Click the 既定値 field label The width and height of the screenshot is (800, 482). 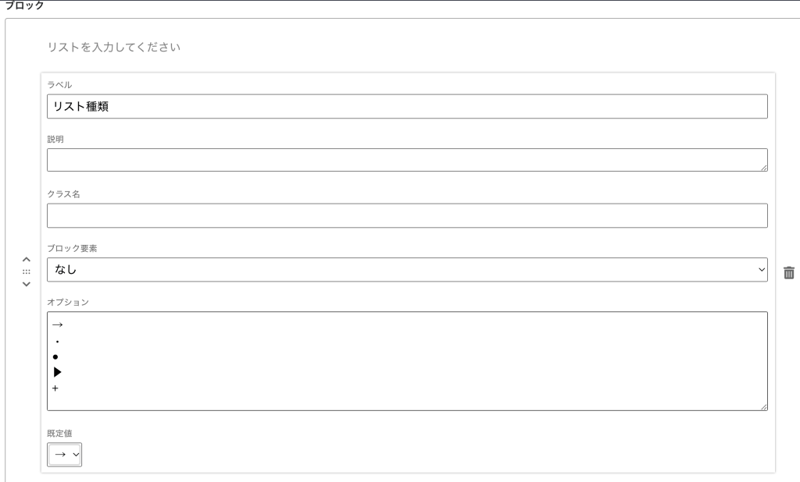point(59,433)
